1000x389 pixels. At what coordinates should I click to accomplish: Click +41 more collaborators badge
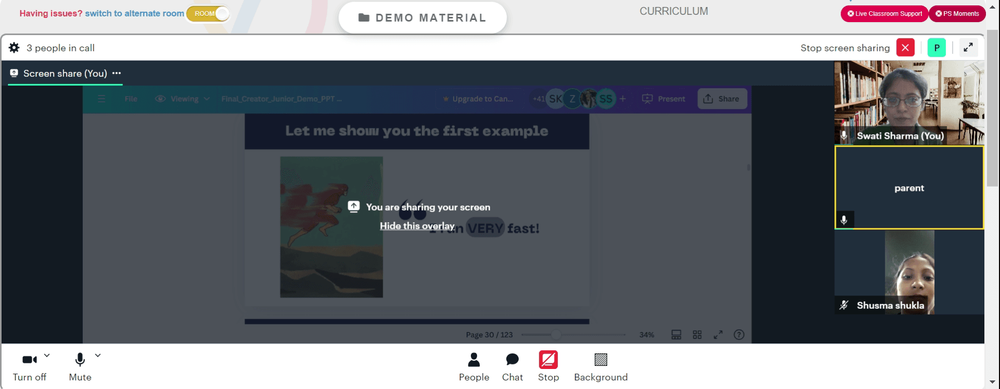539,99
